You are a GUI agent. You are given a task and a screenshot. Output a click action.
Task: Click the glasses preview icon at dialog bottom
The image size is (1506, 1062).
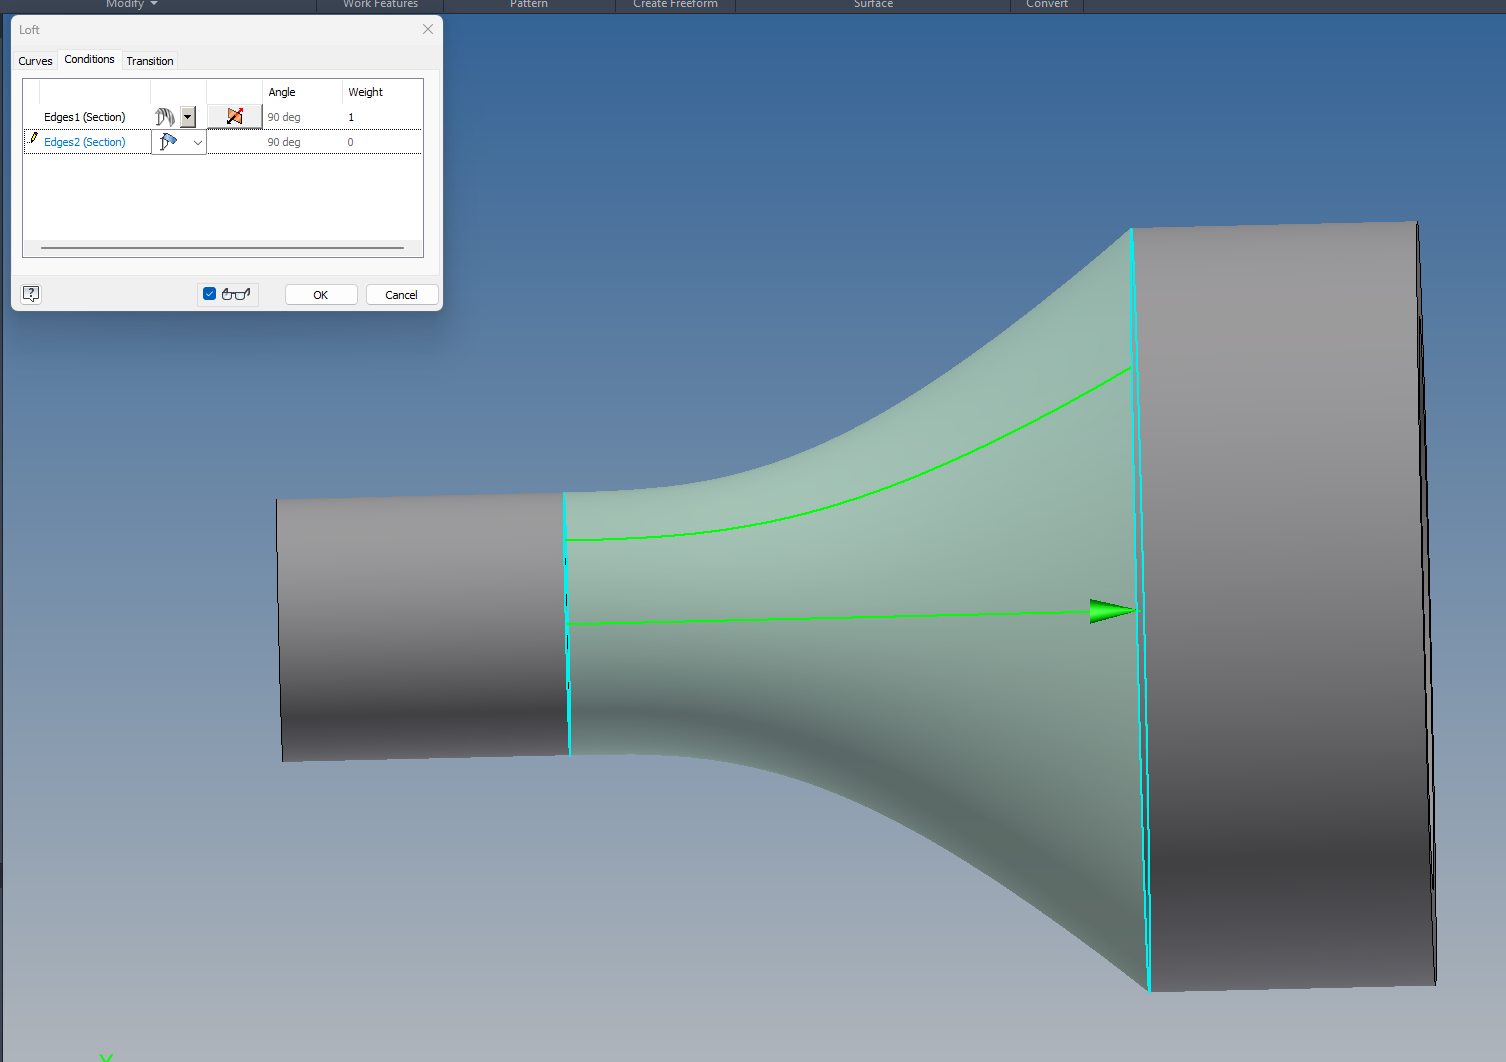tap(235, 293)
